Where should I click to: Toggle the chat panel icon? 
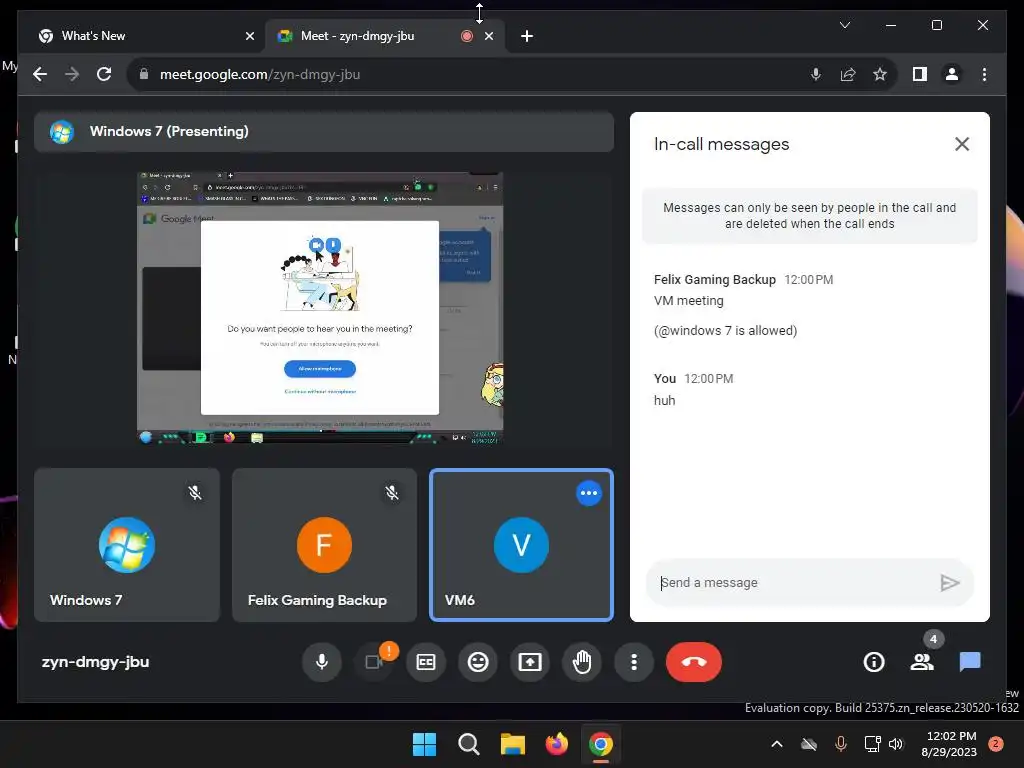point(970,662)
